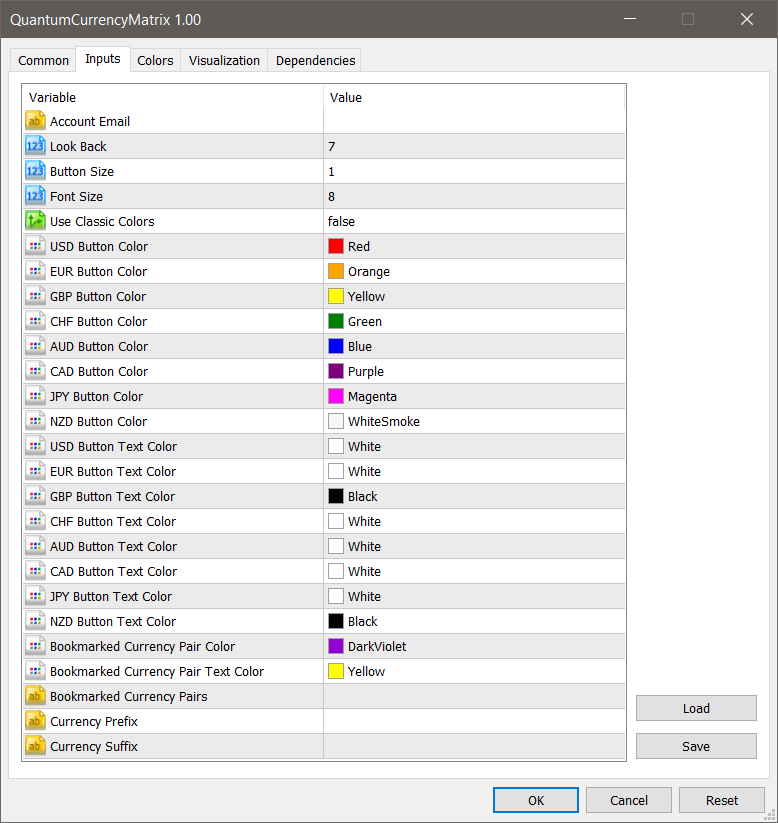778x823 pixels.
Task: Open the Visualization tab
Action: (224, 60)
